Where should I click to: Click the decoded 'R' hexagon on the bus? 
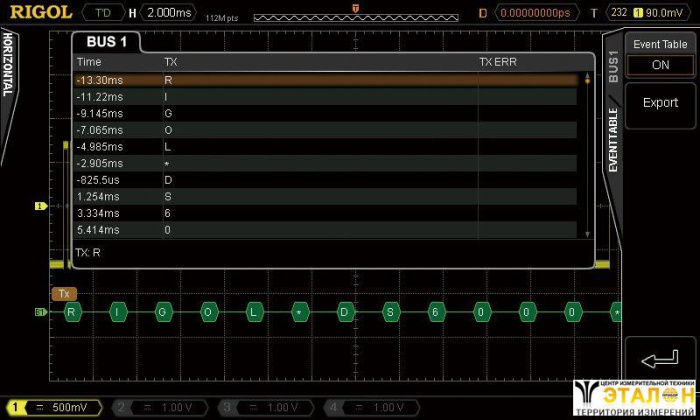(71, 312)
